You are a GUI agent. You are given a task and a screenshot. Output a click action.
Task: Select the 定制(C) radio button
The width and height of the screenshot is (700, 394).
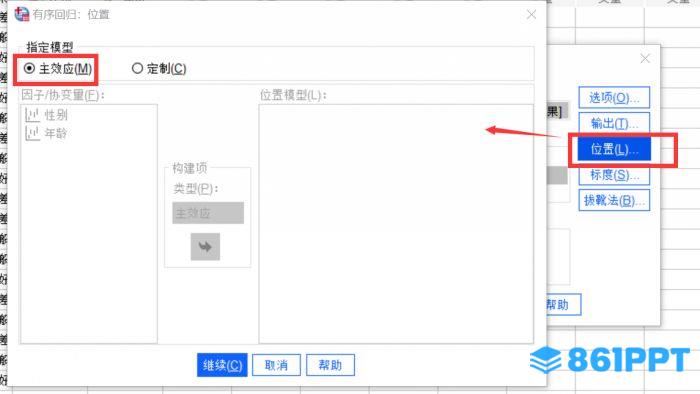click(x=137, y=69)
